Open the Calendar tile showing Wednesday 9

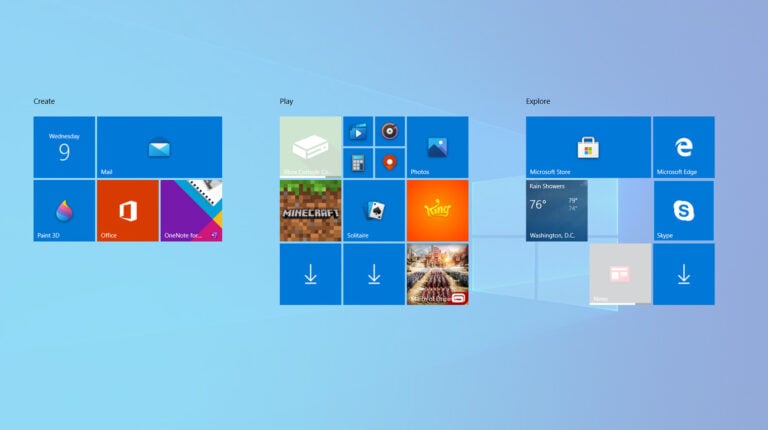(64, 147)
